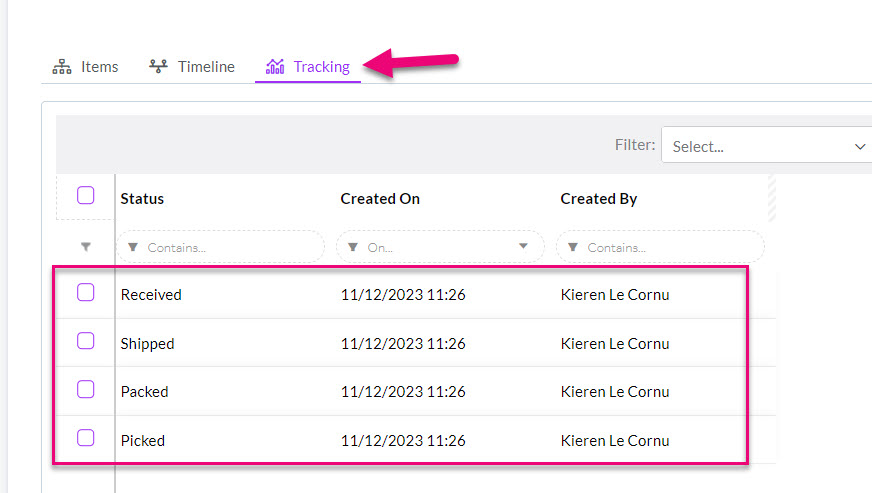Screen dimensions: 872x493
Task: Click funnel icon in Created On filter
Action: pyautogui.click(x=353, y=247)
